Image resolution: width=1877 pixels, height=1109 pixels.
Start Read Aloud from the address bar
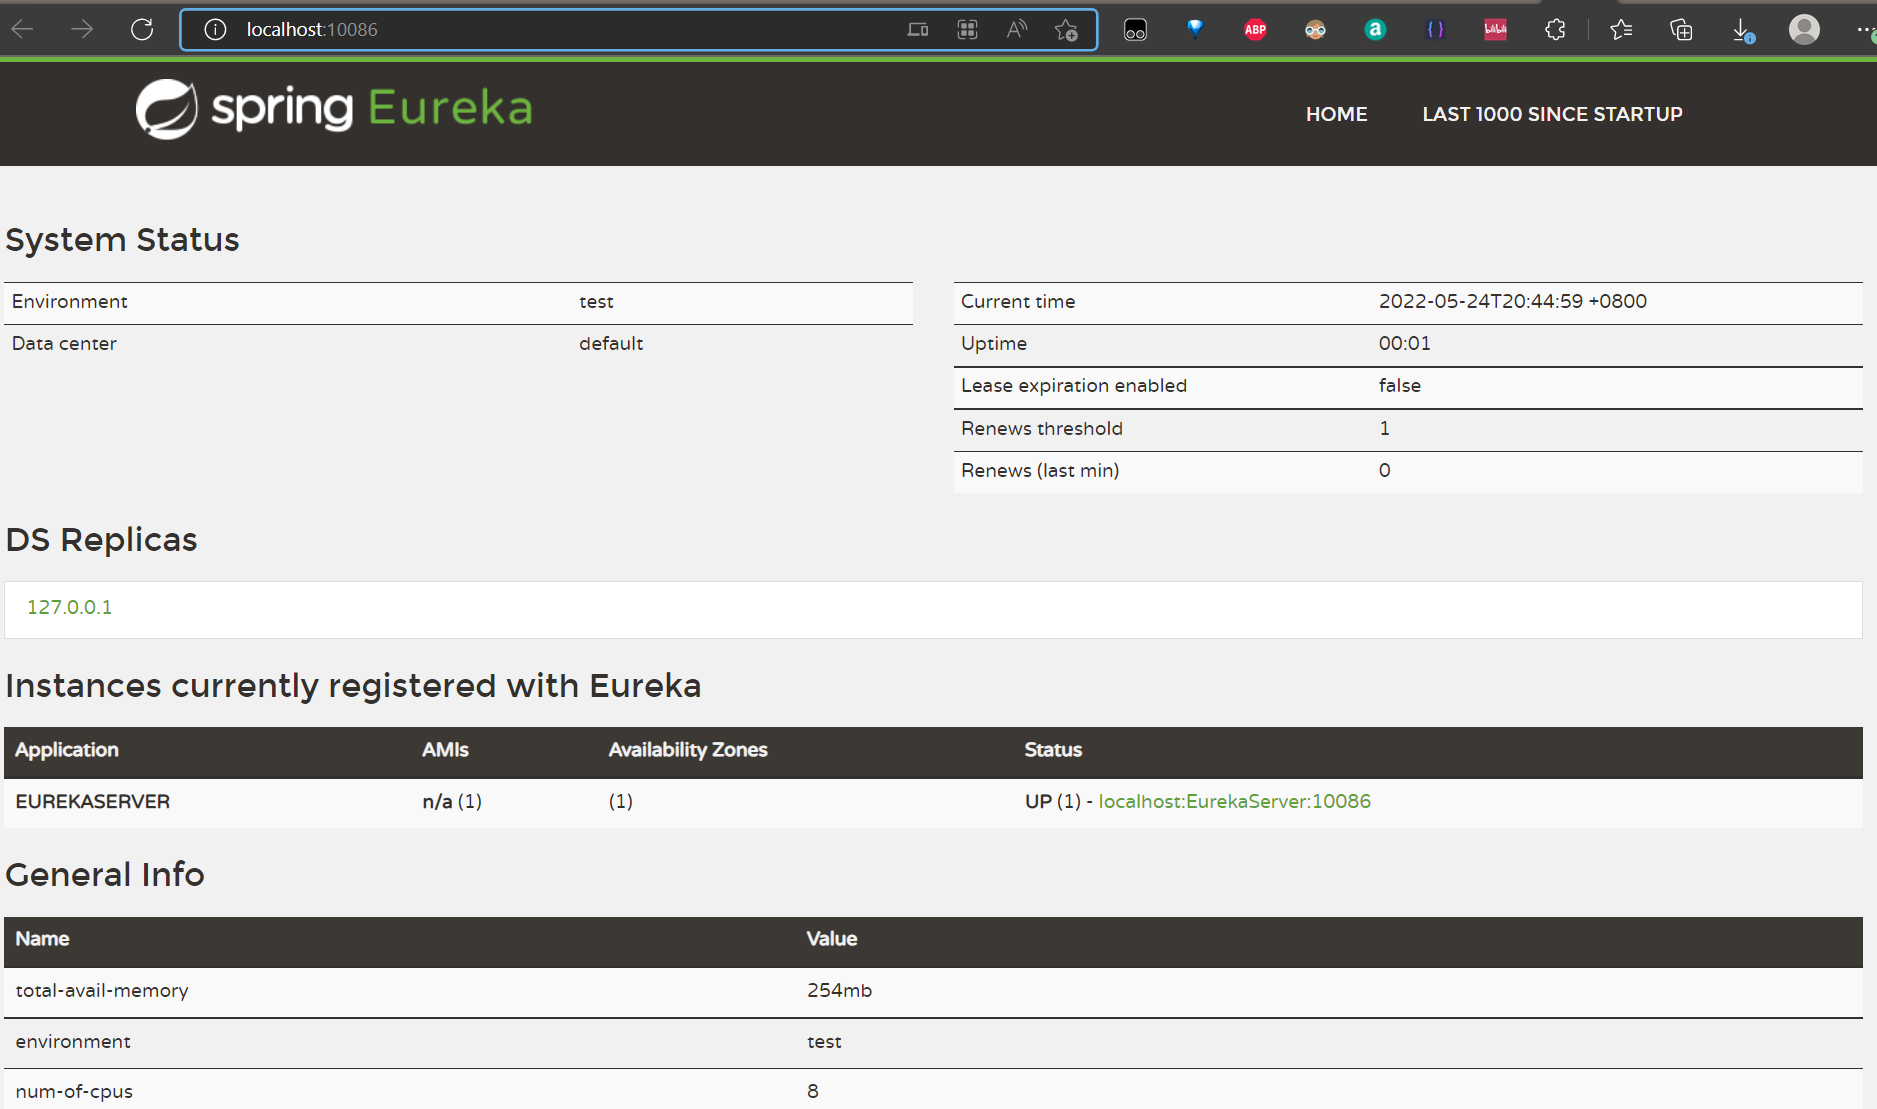(1017, 30)
